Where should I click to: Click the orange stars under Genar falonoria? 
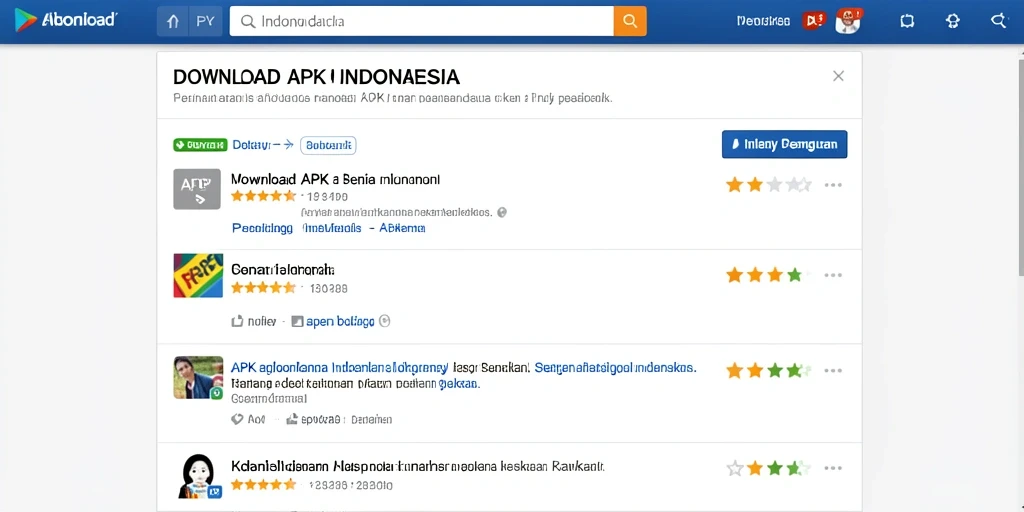tap(263, 287)
